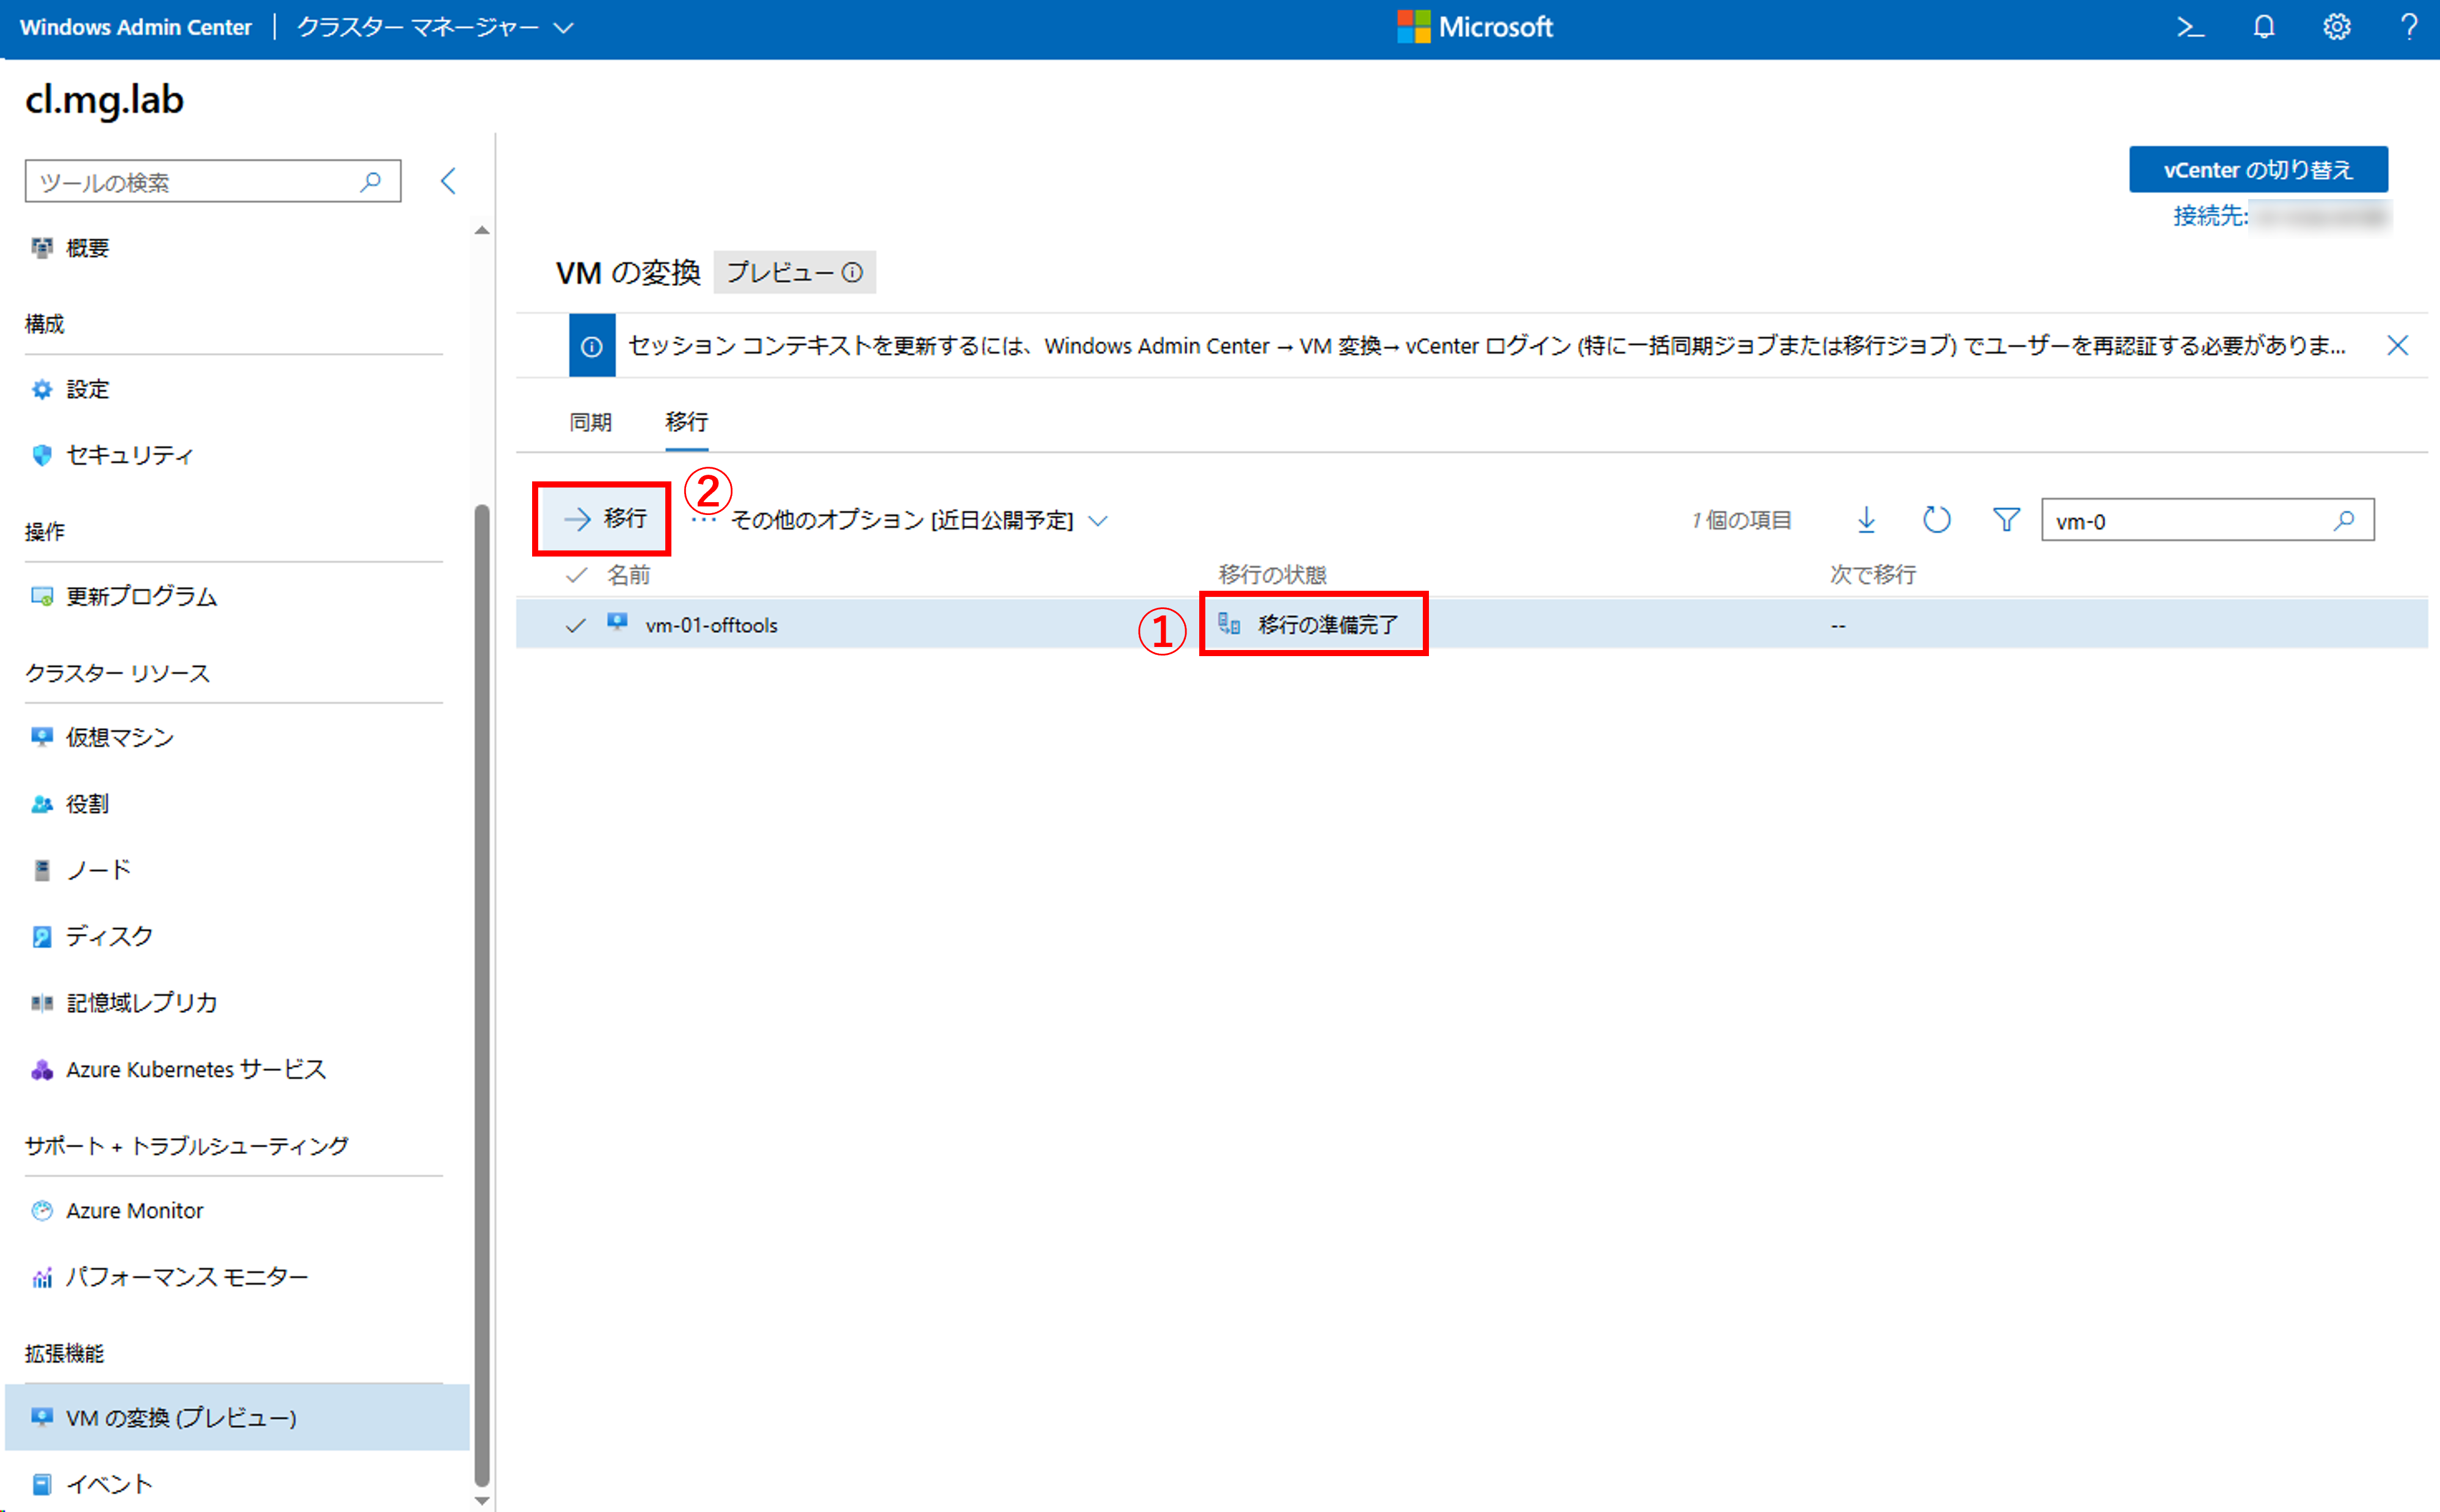The image size is (2440, 1512).
Task: Dismiss the session context info banner
Action: point(2397,346)
